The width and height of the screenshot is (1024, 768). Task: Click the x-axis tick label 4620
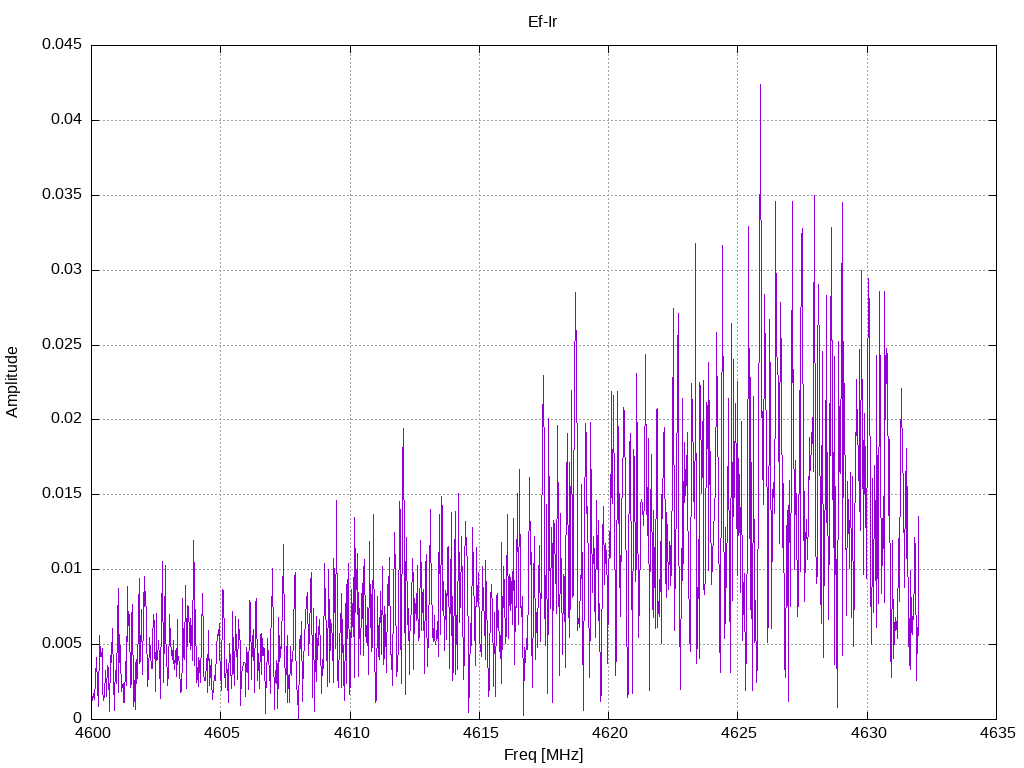(609, 733)
